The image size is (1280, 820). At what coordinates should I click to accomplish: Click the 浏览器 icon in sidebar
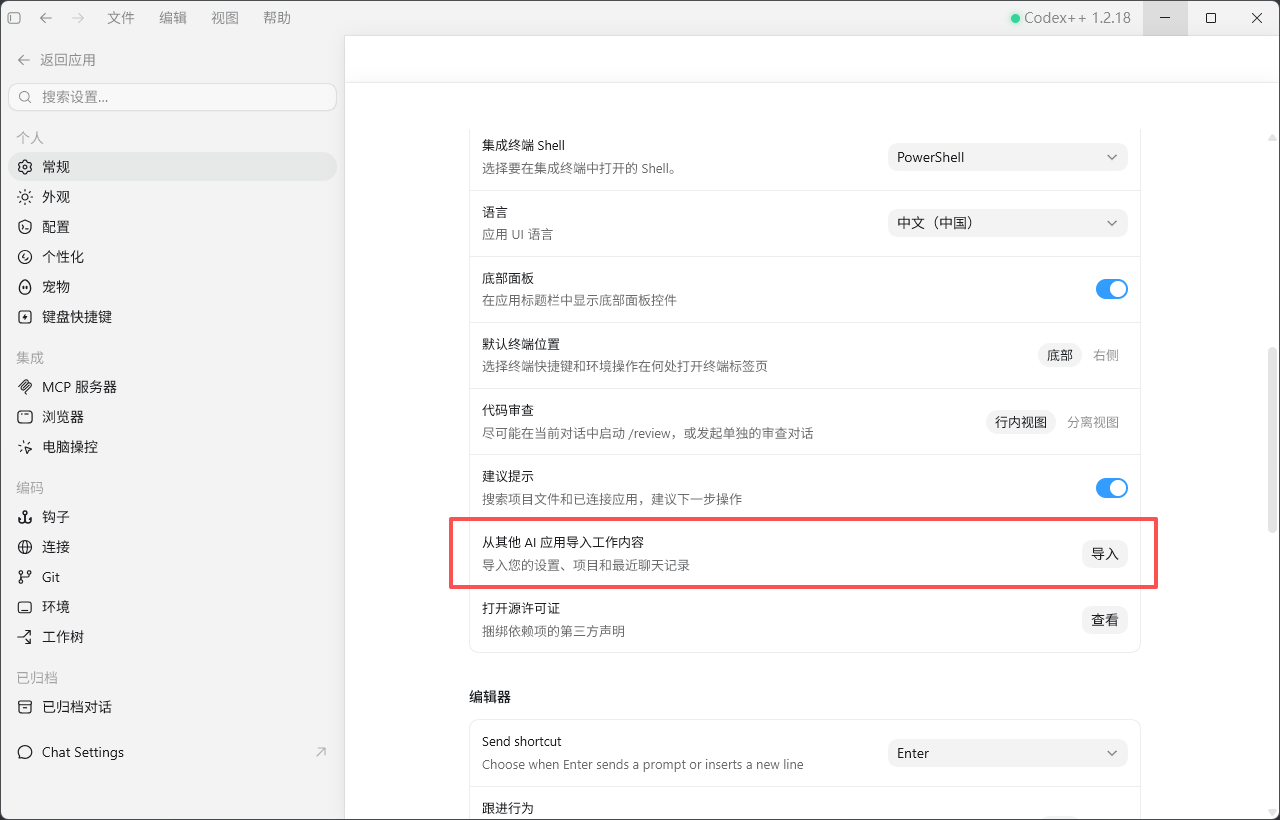coord(25,417)
